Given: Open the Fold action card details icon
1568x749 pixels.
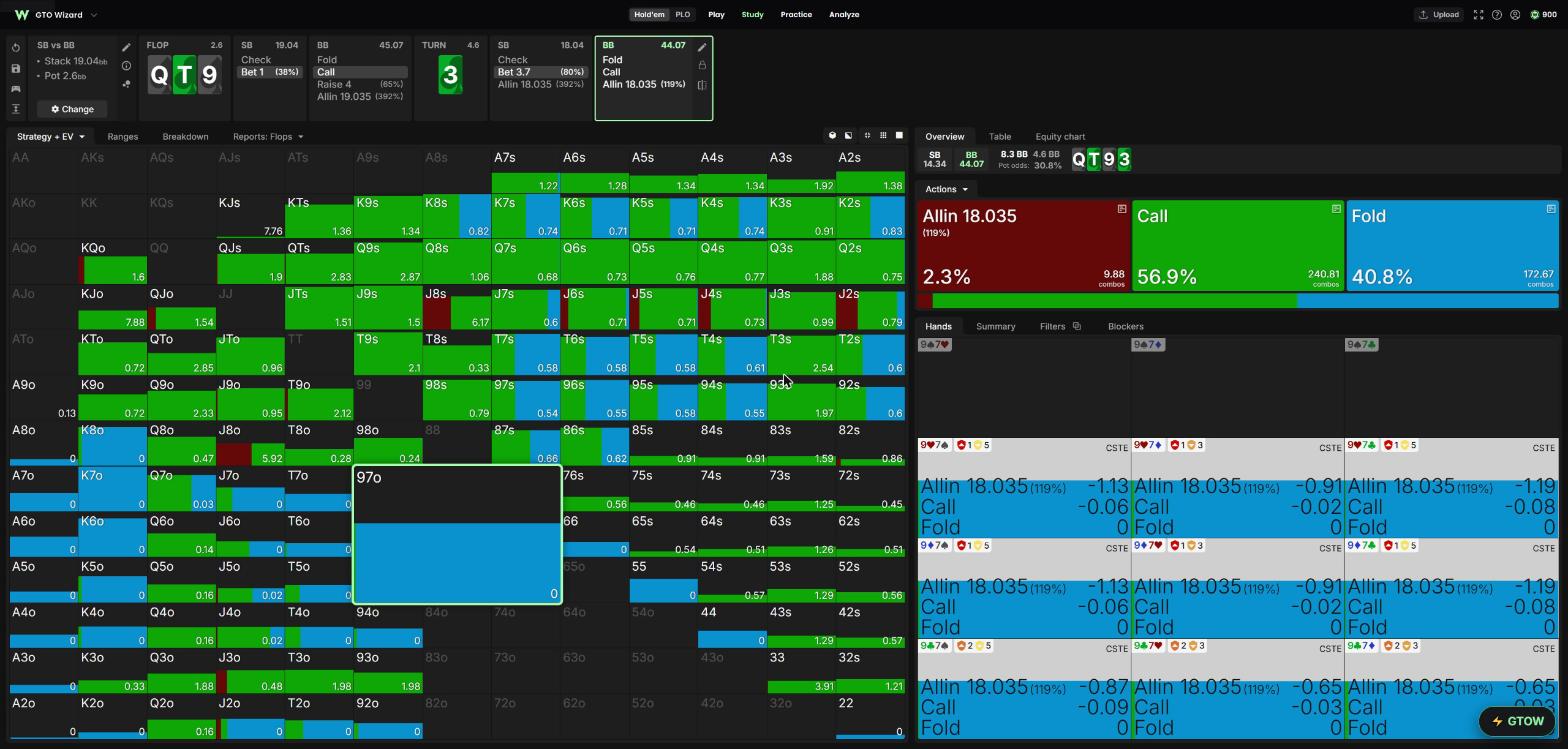Looking at the screenshot, I should [1551, 209].
